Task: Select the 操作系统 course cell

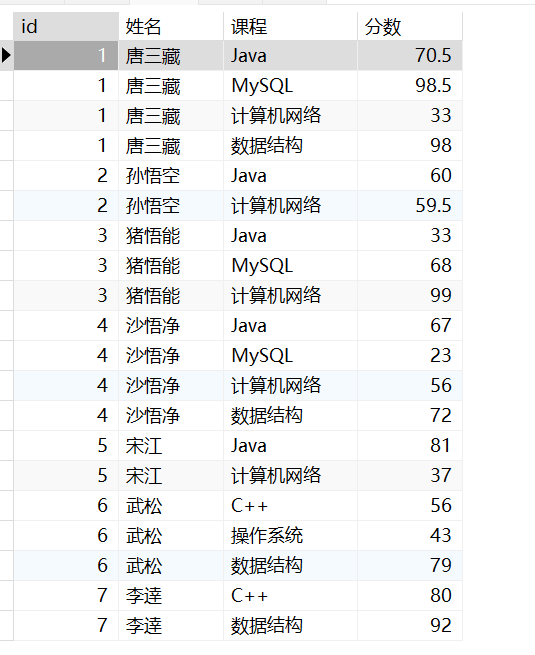Action: tap(291, 536)
